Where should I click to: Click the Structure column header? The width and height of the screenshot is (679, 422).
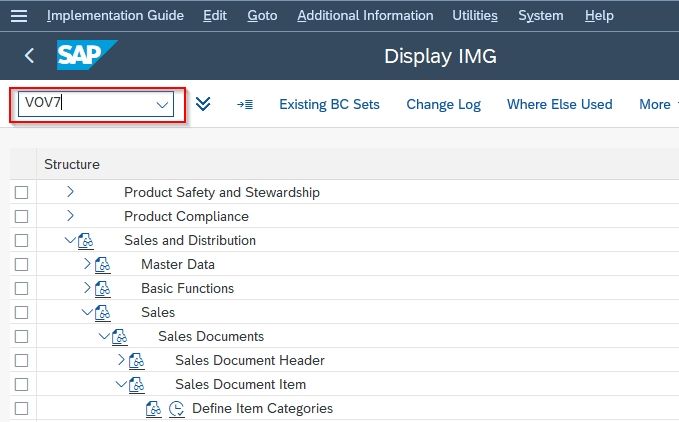72,164
